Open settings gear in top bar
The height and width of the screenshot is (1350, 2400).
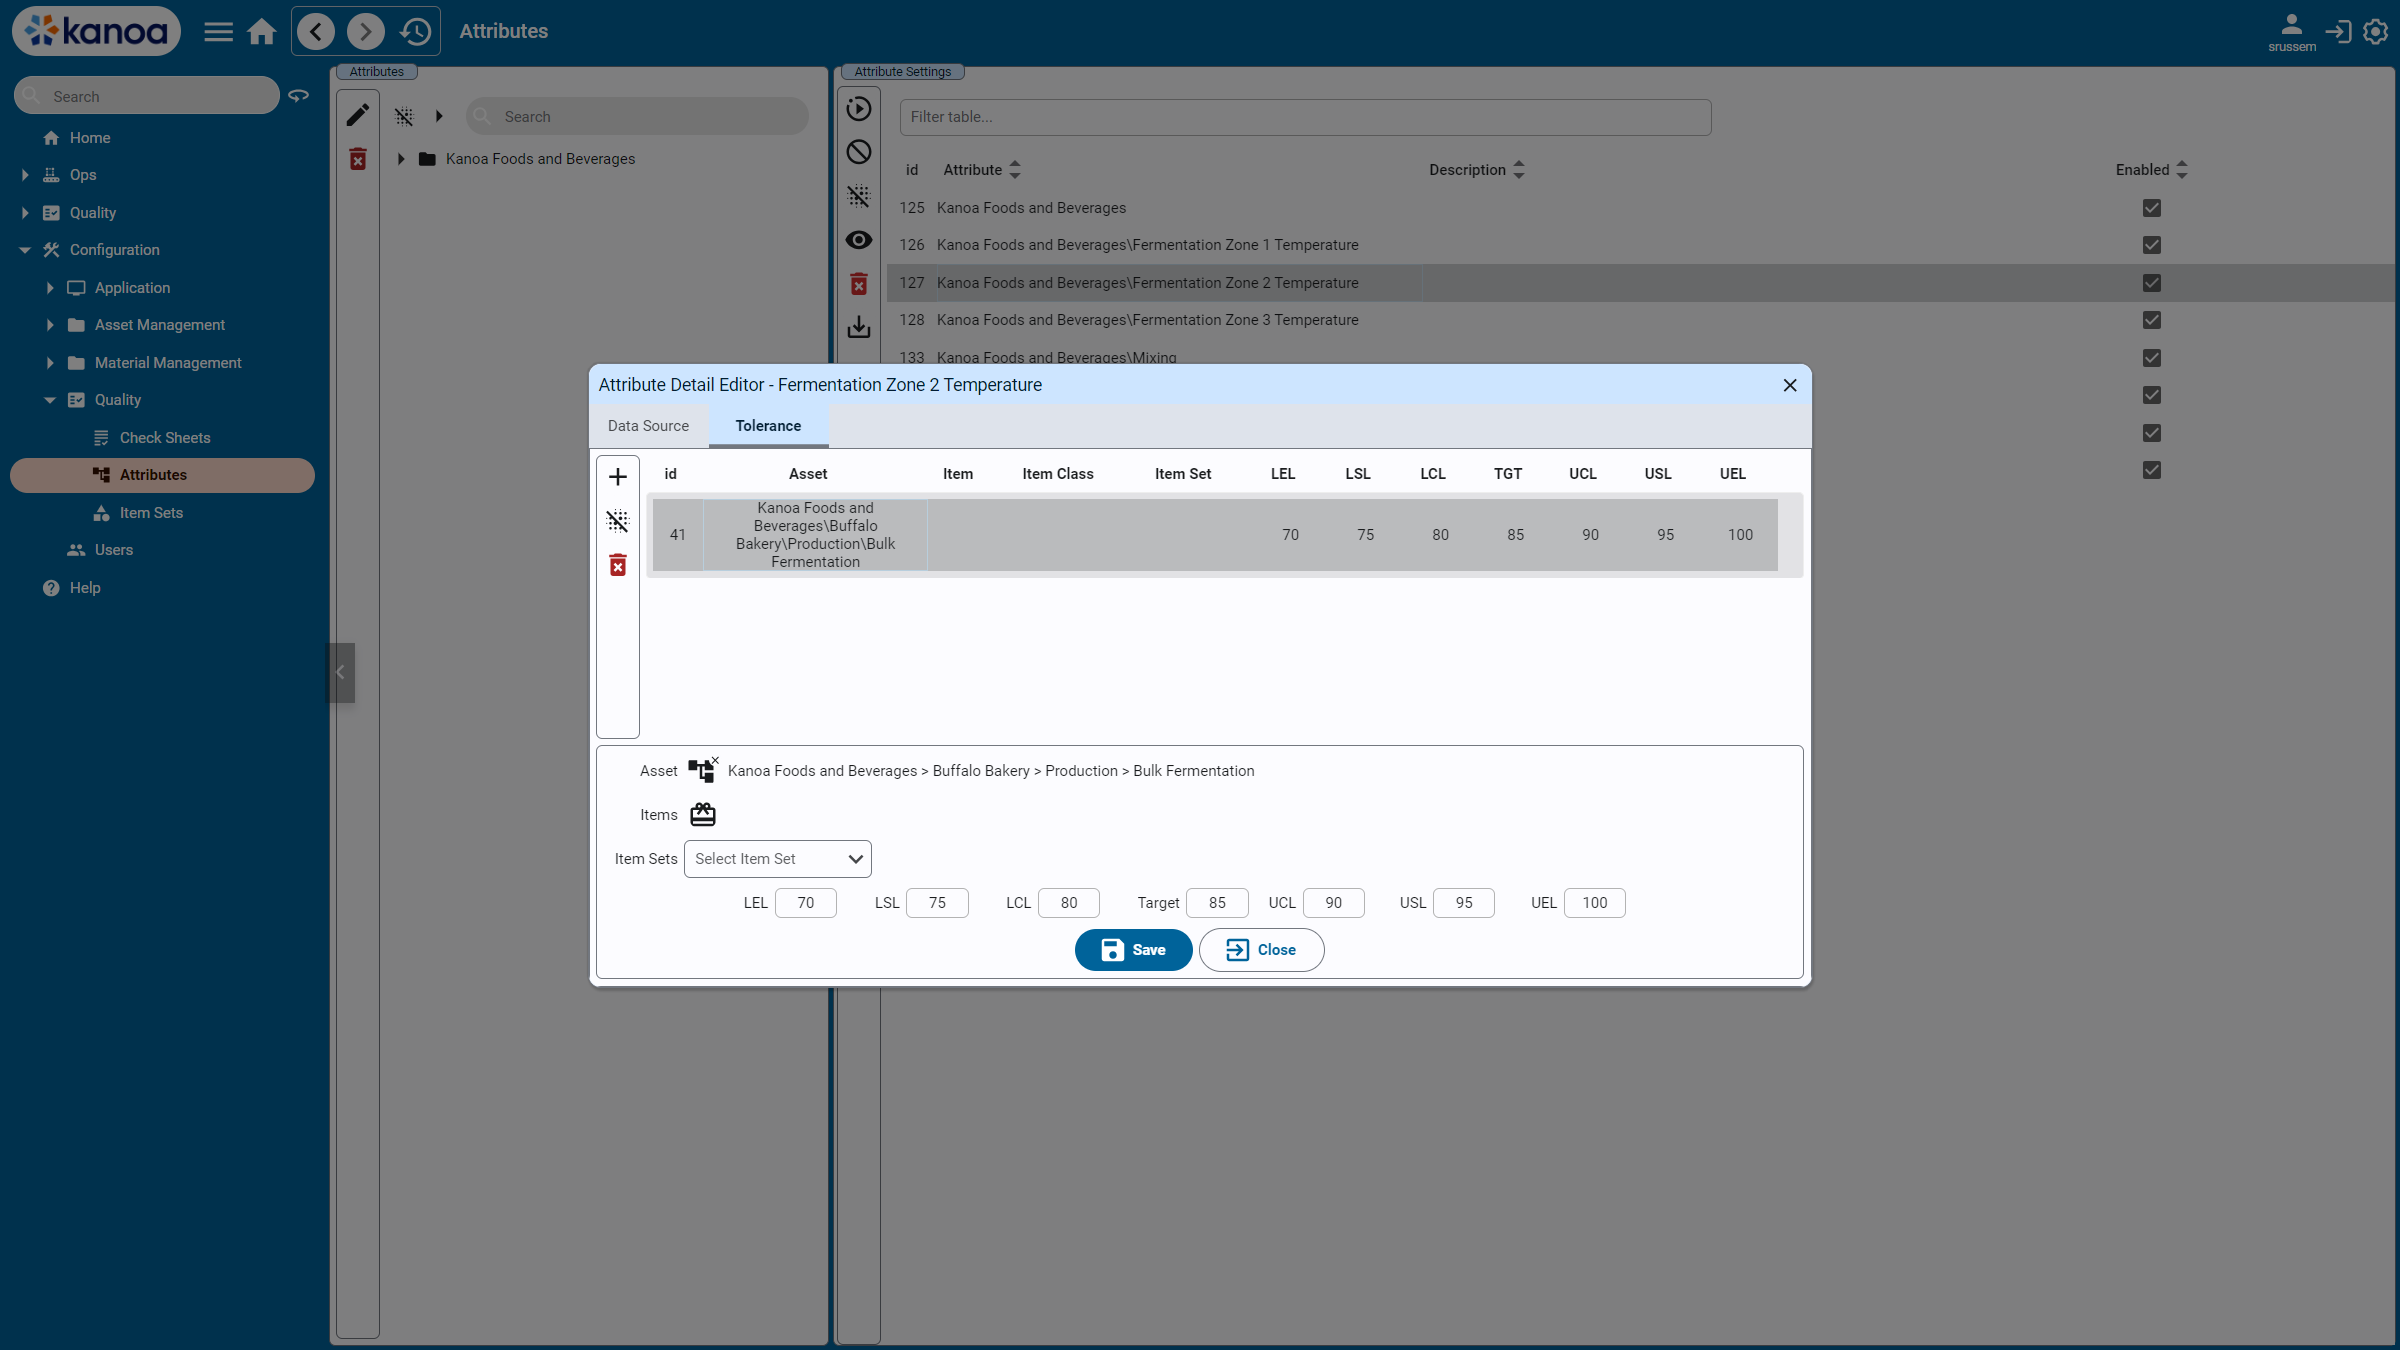click(2376, 32)
